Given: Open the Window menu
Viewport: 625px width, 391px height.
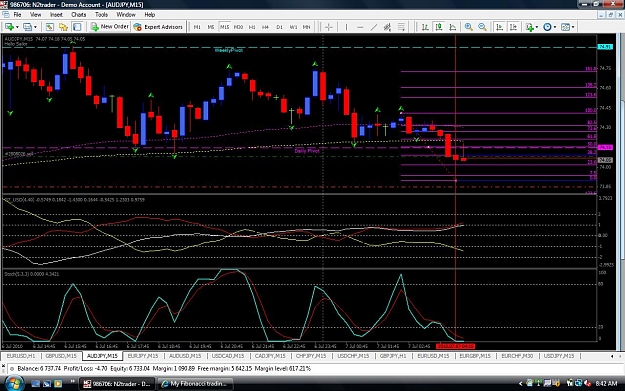Looking at the screenshot, I should pyautogui.click(x=126, y=14).
